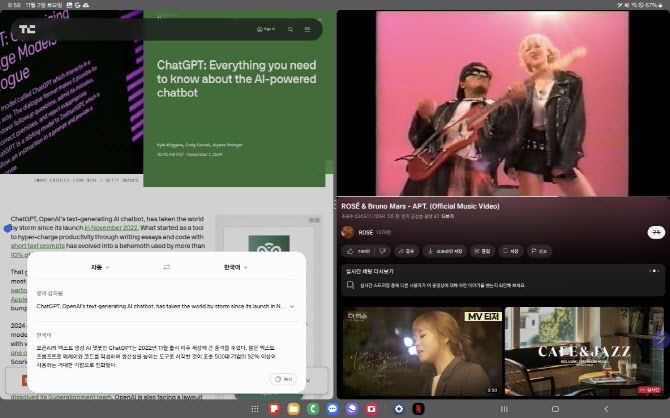The height and width of the screenshot is (418, 670).
Task: Open Settings gear in the taskbar
Action: tap(399, 408)
